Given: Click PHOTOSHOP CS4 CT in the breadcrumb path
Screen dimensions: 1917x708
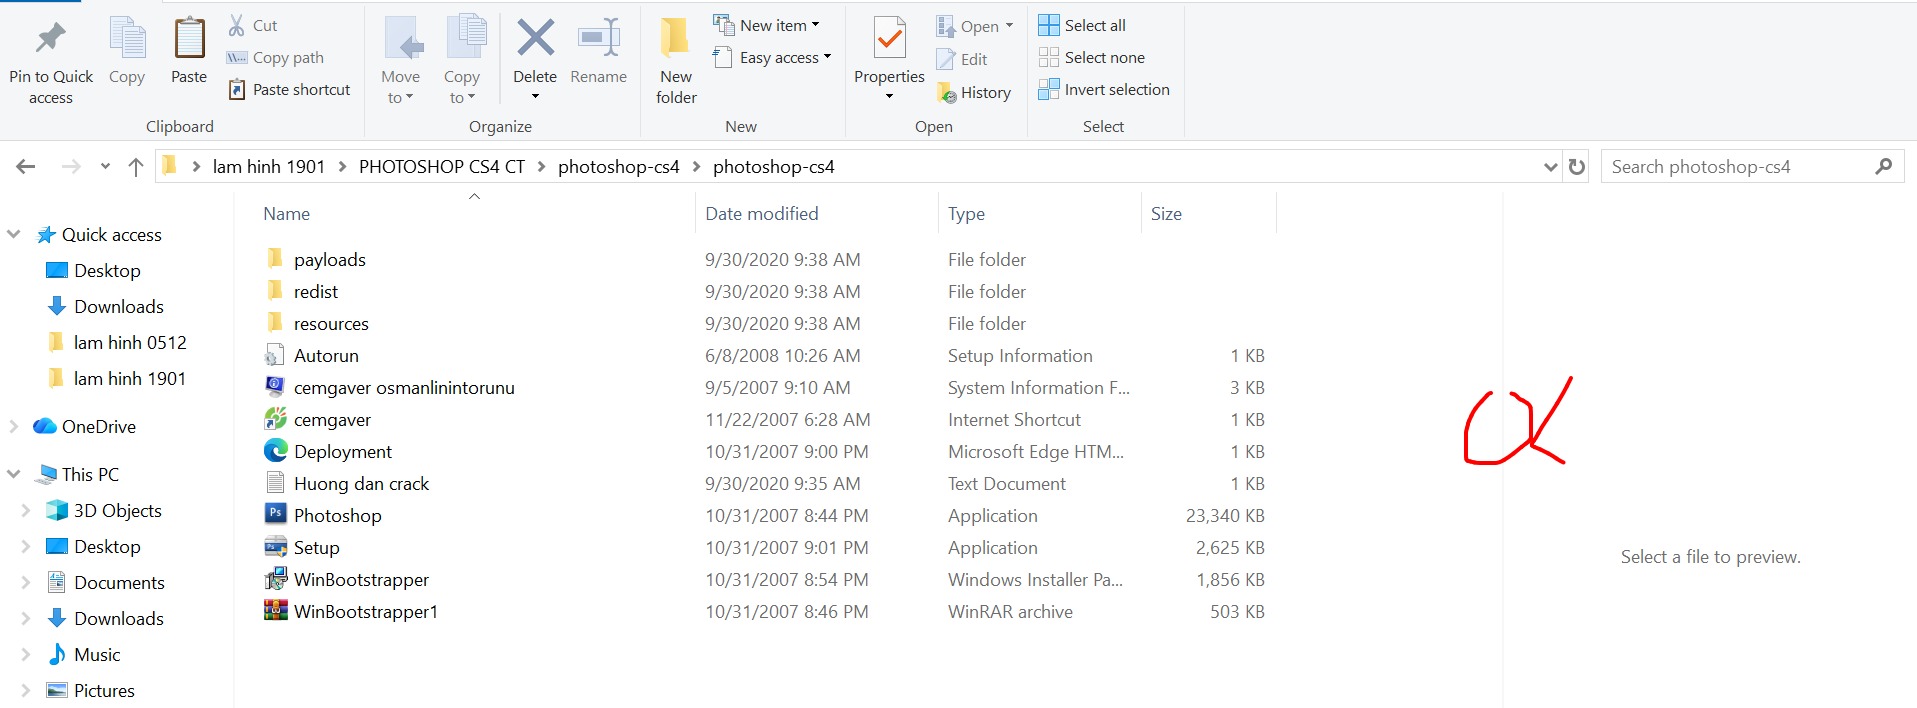Looking at the screenshot, I should pos(441,167).
